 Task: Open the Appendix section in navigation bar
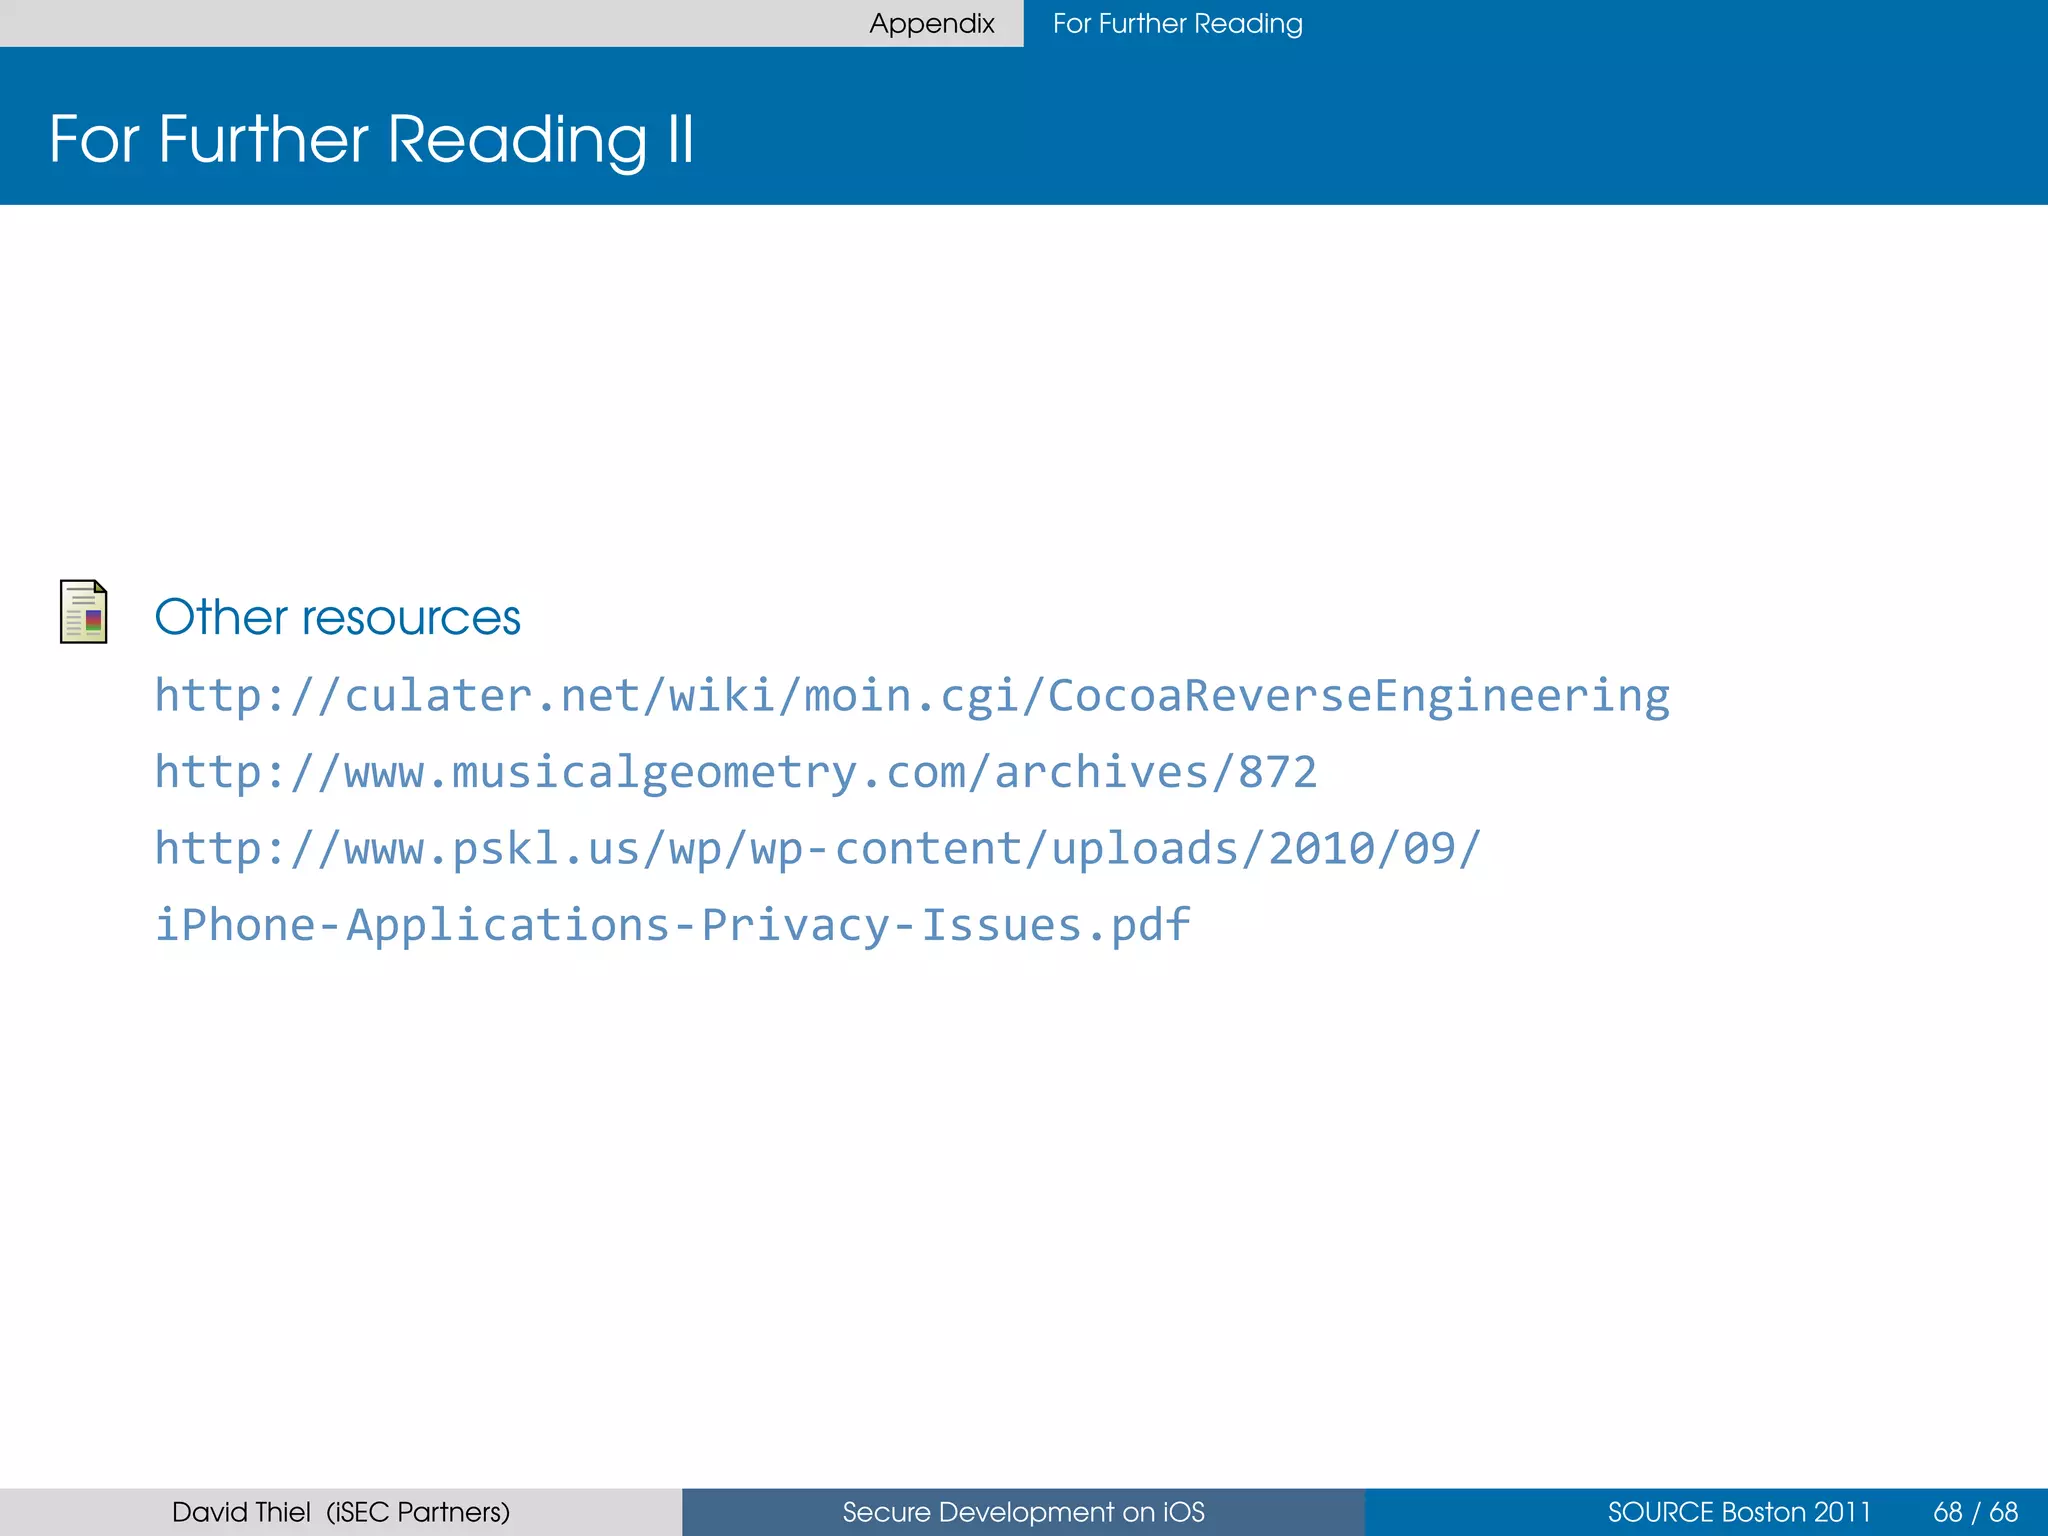pos(931,23)
